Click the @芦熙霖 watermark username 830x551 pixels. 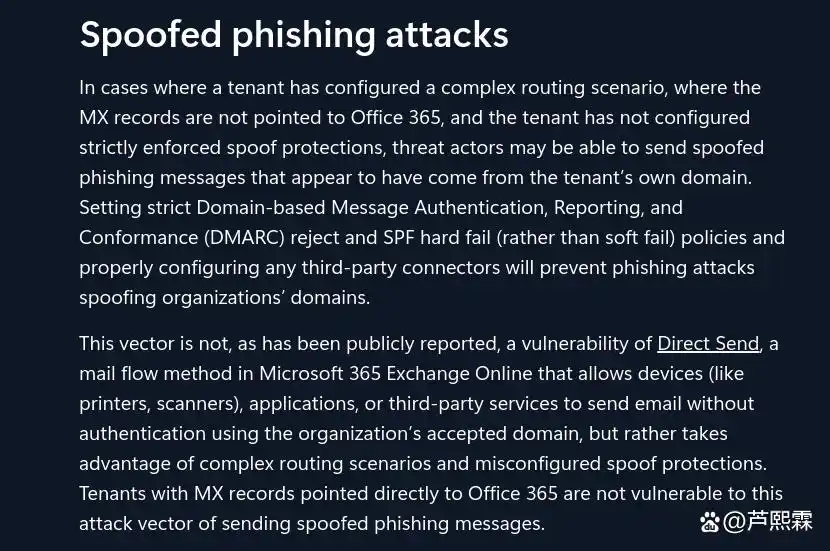click(768, 521)
